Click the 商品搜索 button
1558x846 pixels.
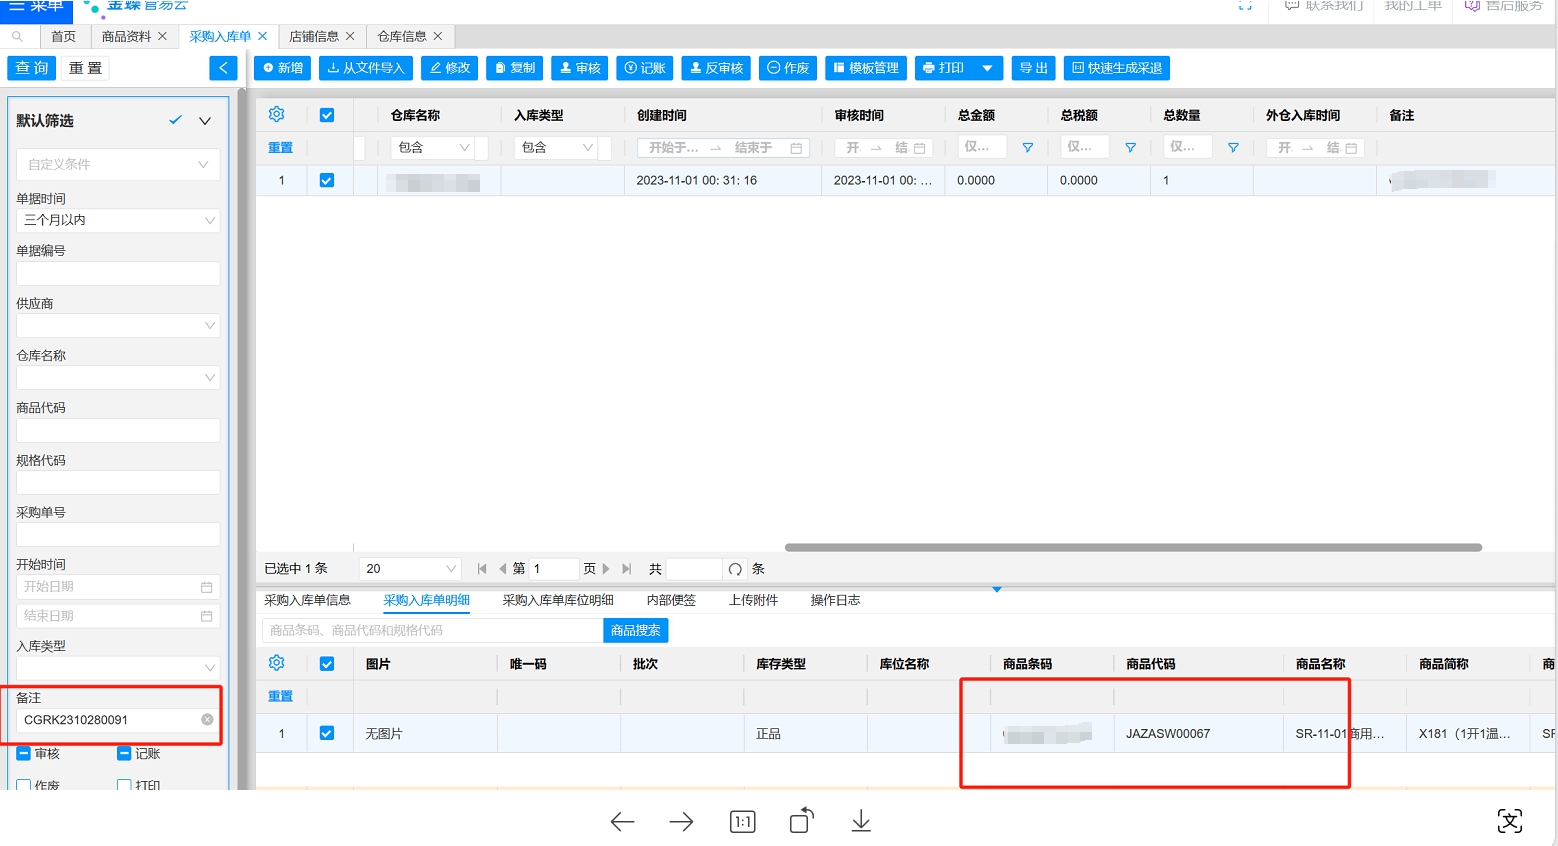[x=635, y=630]
